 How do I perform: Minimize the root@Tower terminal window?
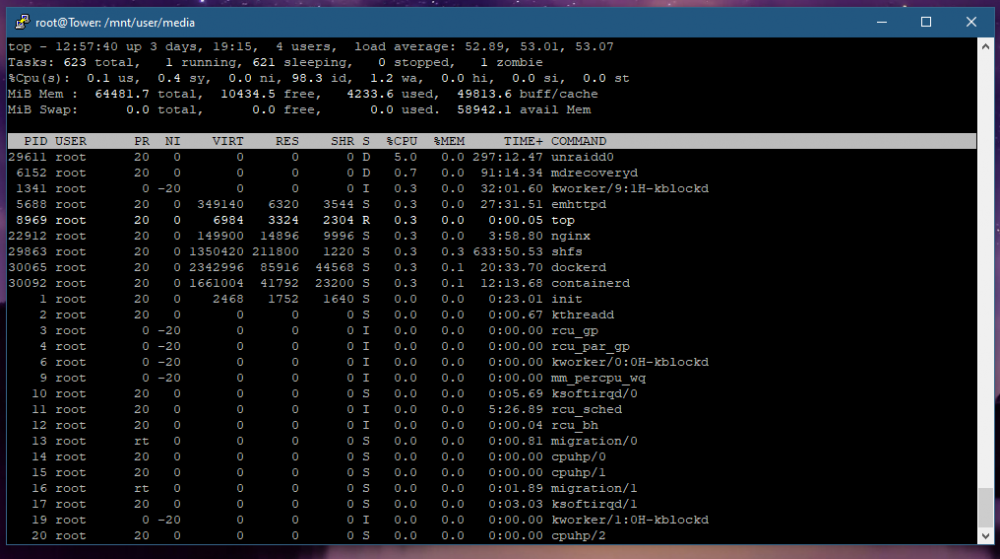pyautogui.click(x=881, y=22)
